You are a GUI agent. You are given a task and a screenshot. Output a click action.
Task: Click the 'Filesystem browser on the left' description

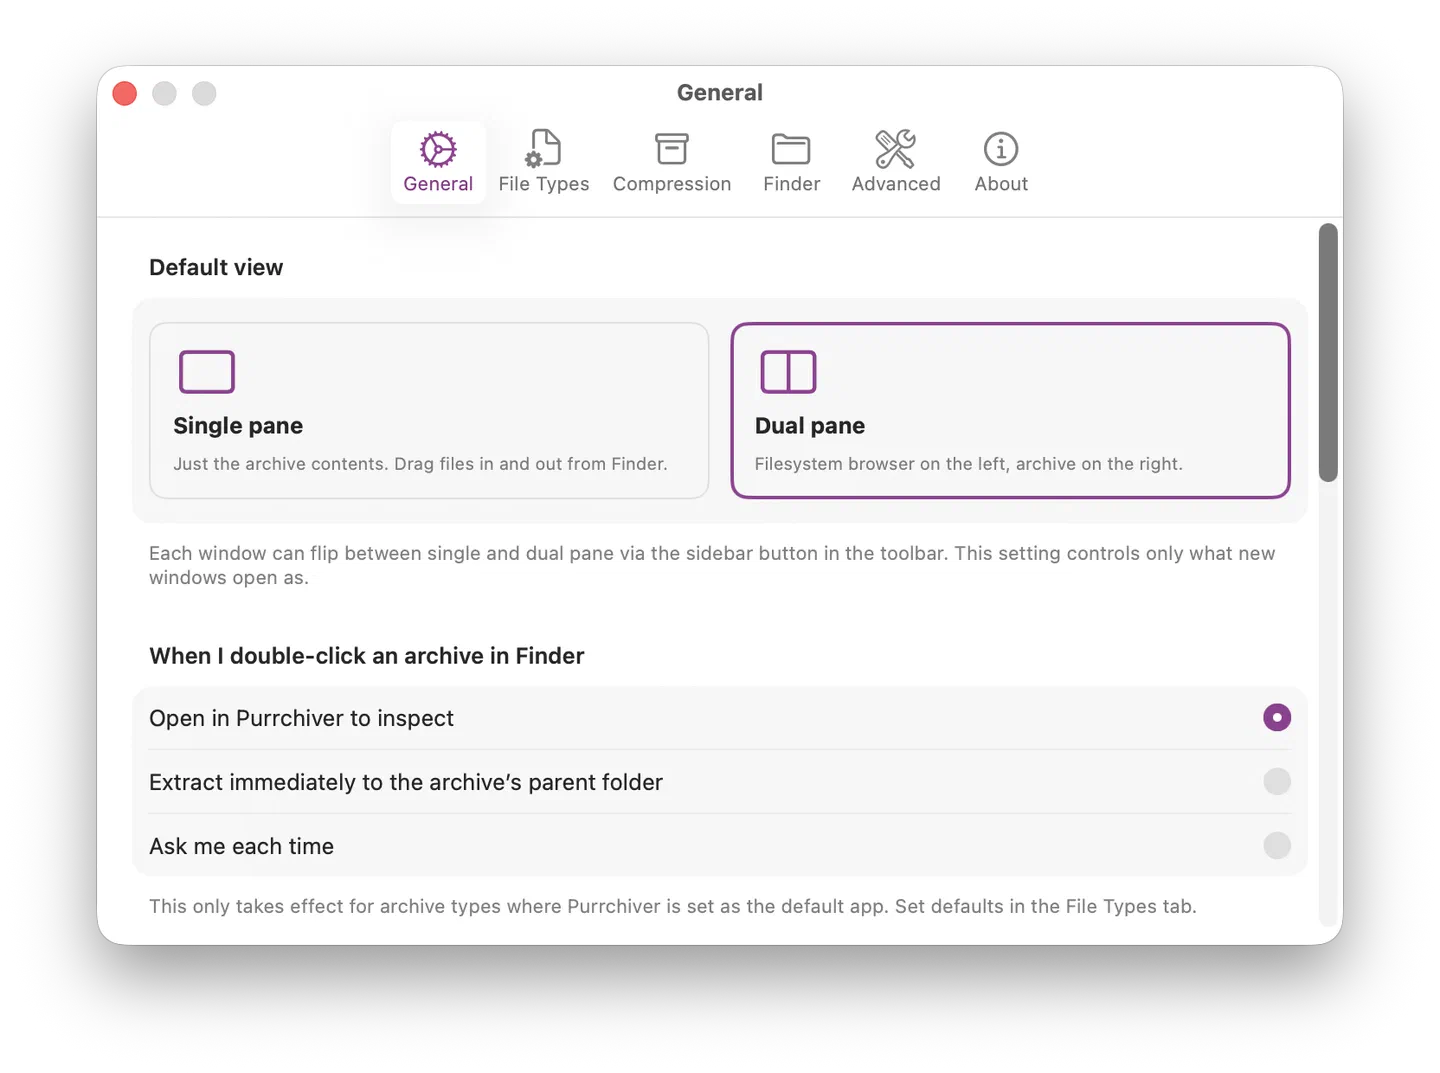click(969, 464)
